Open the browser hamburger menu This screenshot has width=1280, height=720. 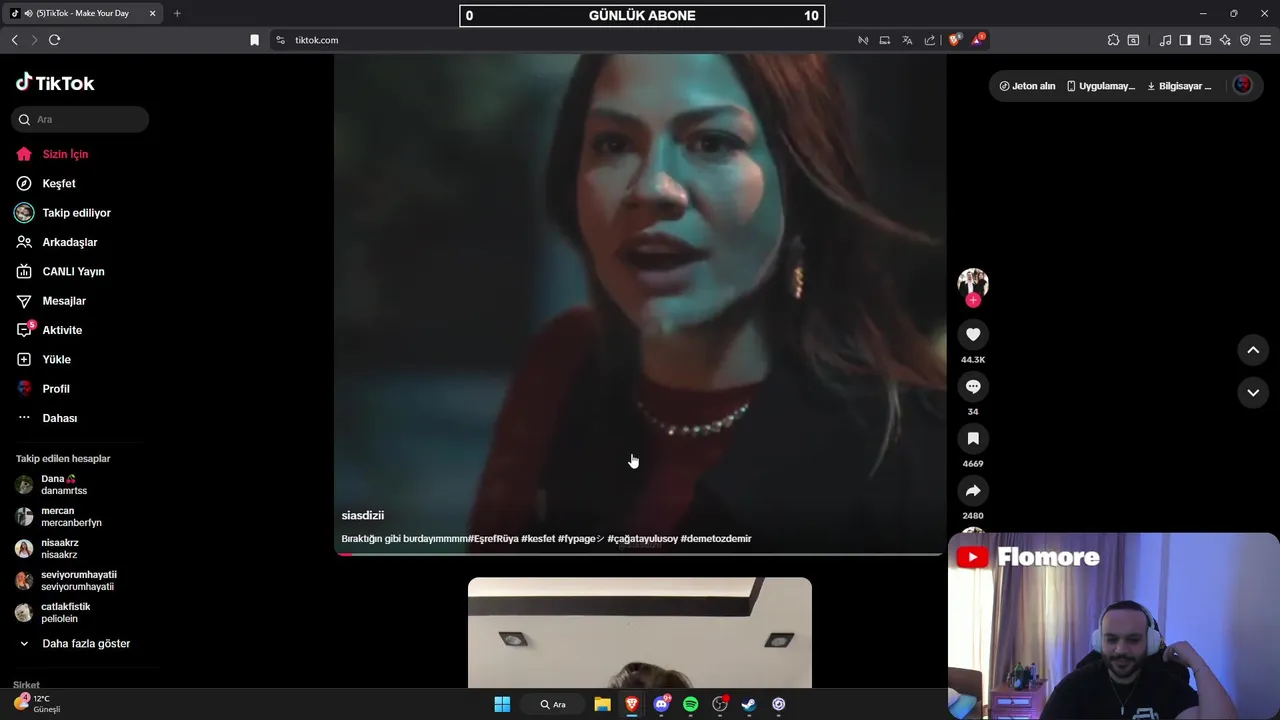(1265, 40)
